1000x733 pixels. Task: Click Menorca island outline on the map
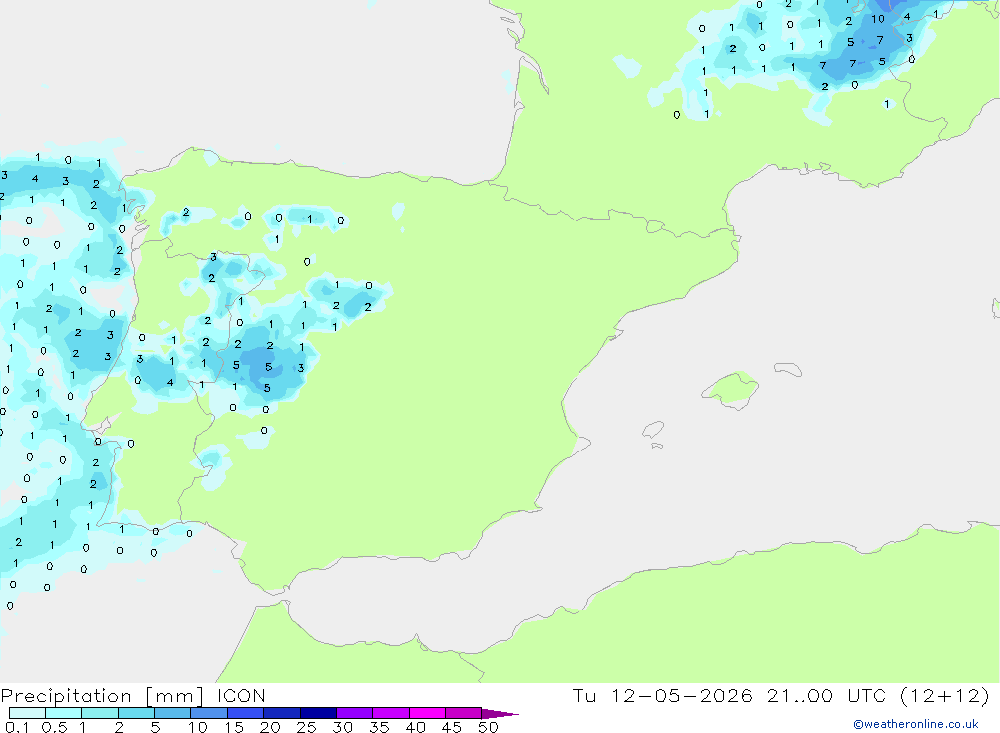(788, 369)
